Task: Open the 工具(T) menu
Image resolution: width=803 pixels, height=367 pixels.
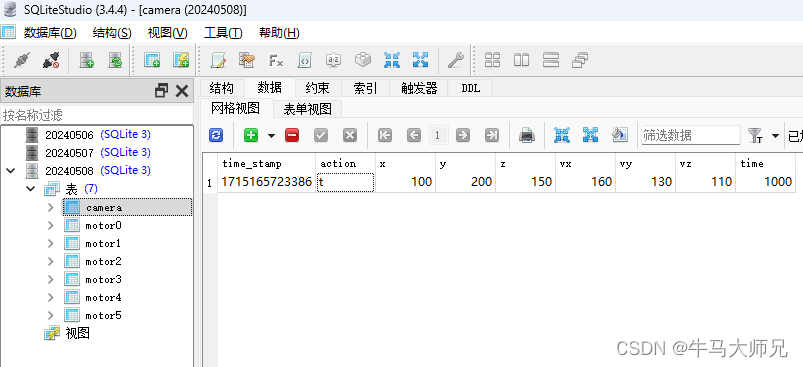Action: click(x=223, y=33)
